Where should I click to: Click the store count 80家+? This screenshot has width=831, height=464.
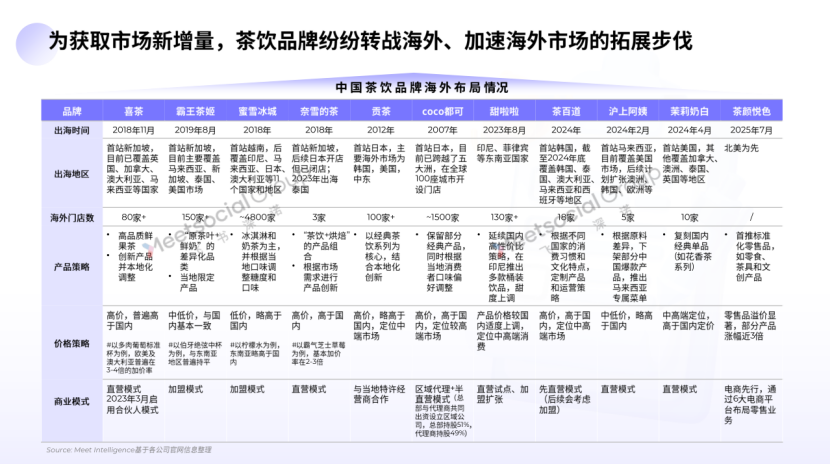pyautogui.click(x=134, y=218)
